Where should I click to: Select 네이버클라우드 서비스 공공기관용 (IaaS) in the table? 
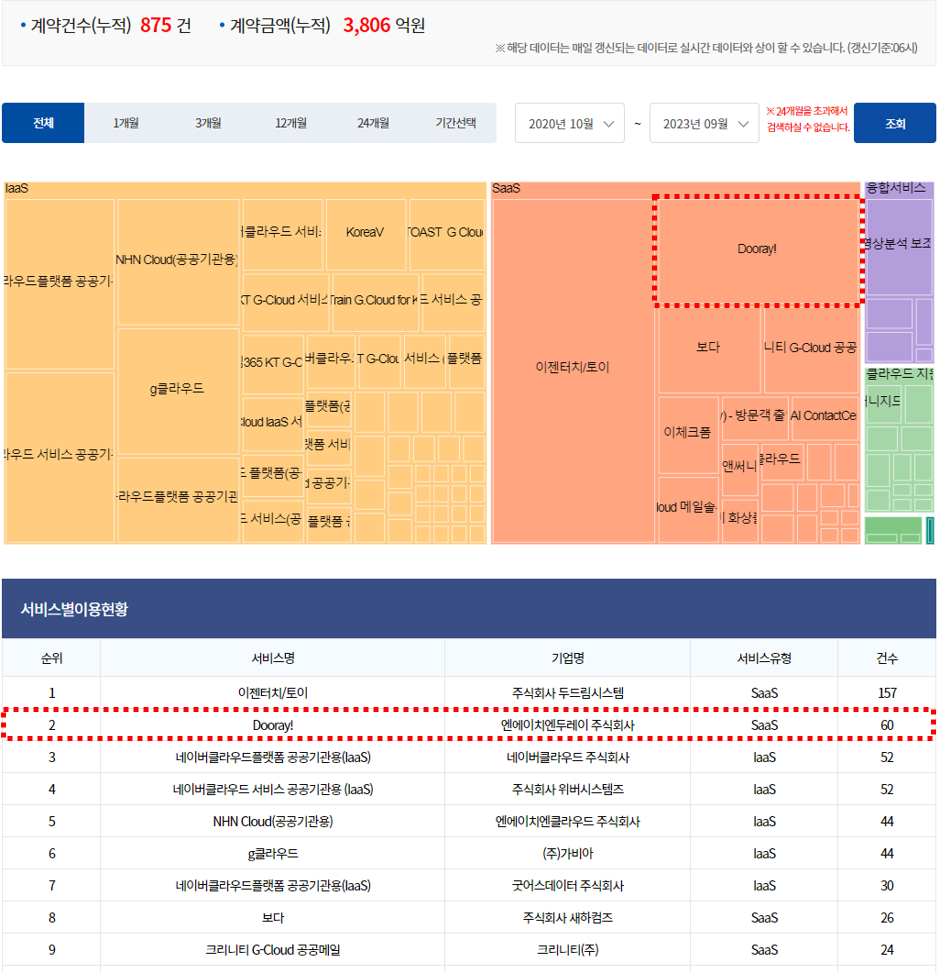coord(273,790)
